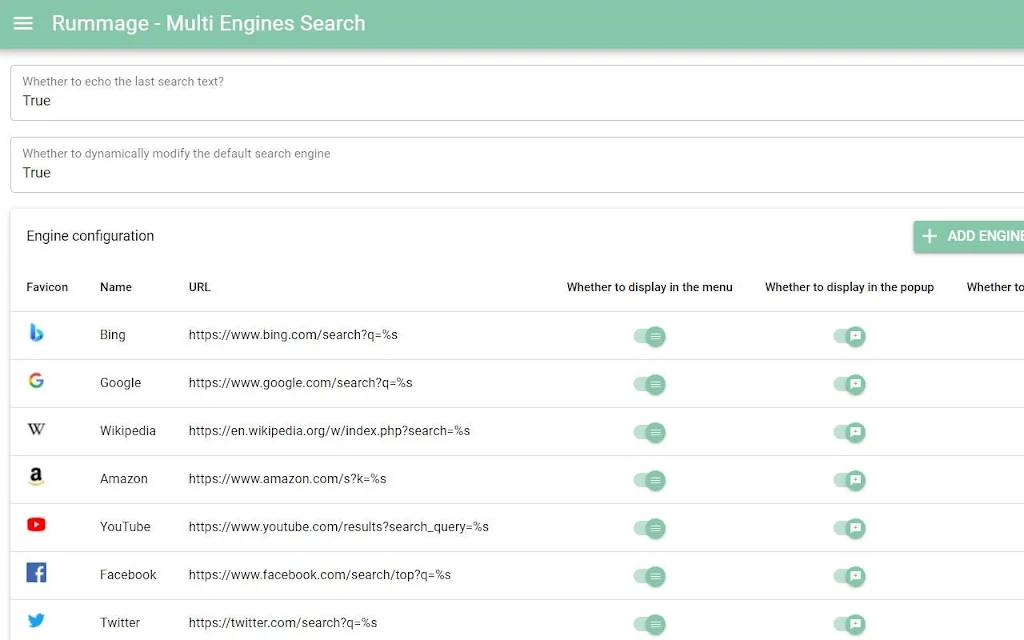Toggle YouTube display in the popup

(850, 528)
